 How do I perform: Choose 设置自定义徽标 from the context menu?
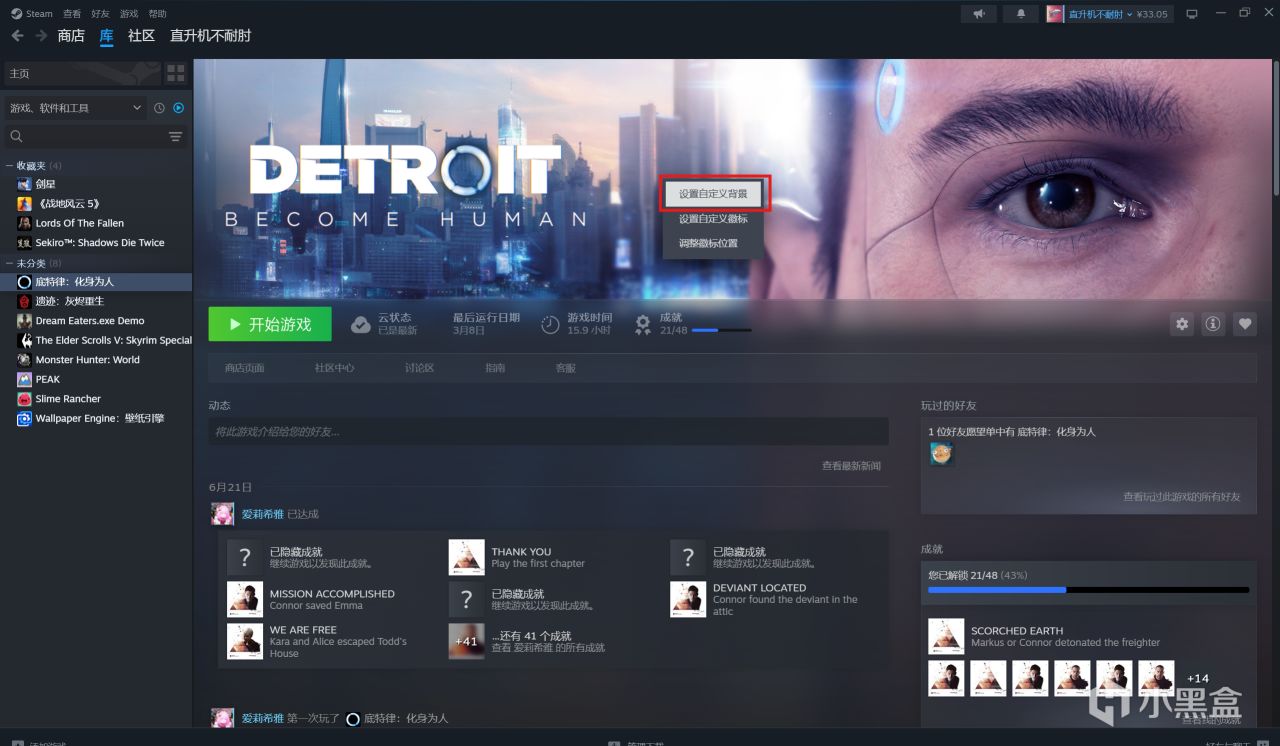pos(713,219)
